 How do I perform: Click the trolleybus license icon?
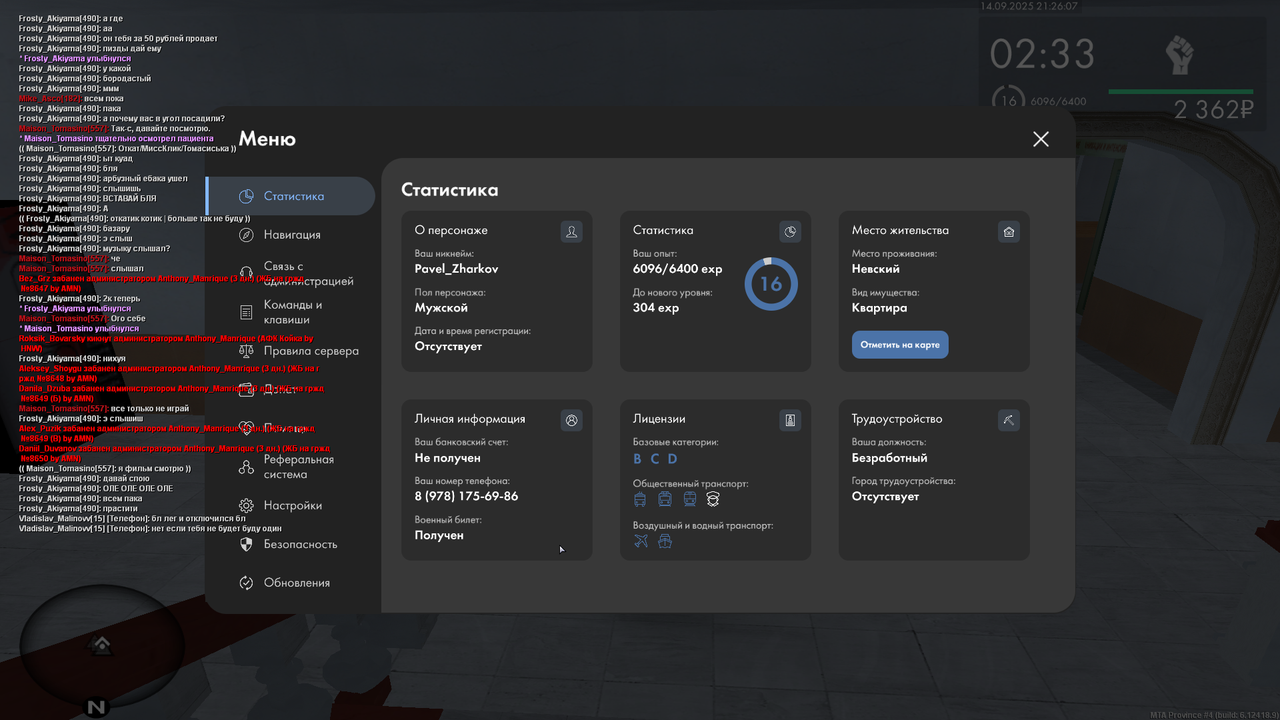click(640, 499)
